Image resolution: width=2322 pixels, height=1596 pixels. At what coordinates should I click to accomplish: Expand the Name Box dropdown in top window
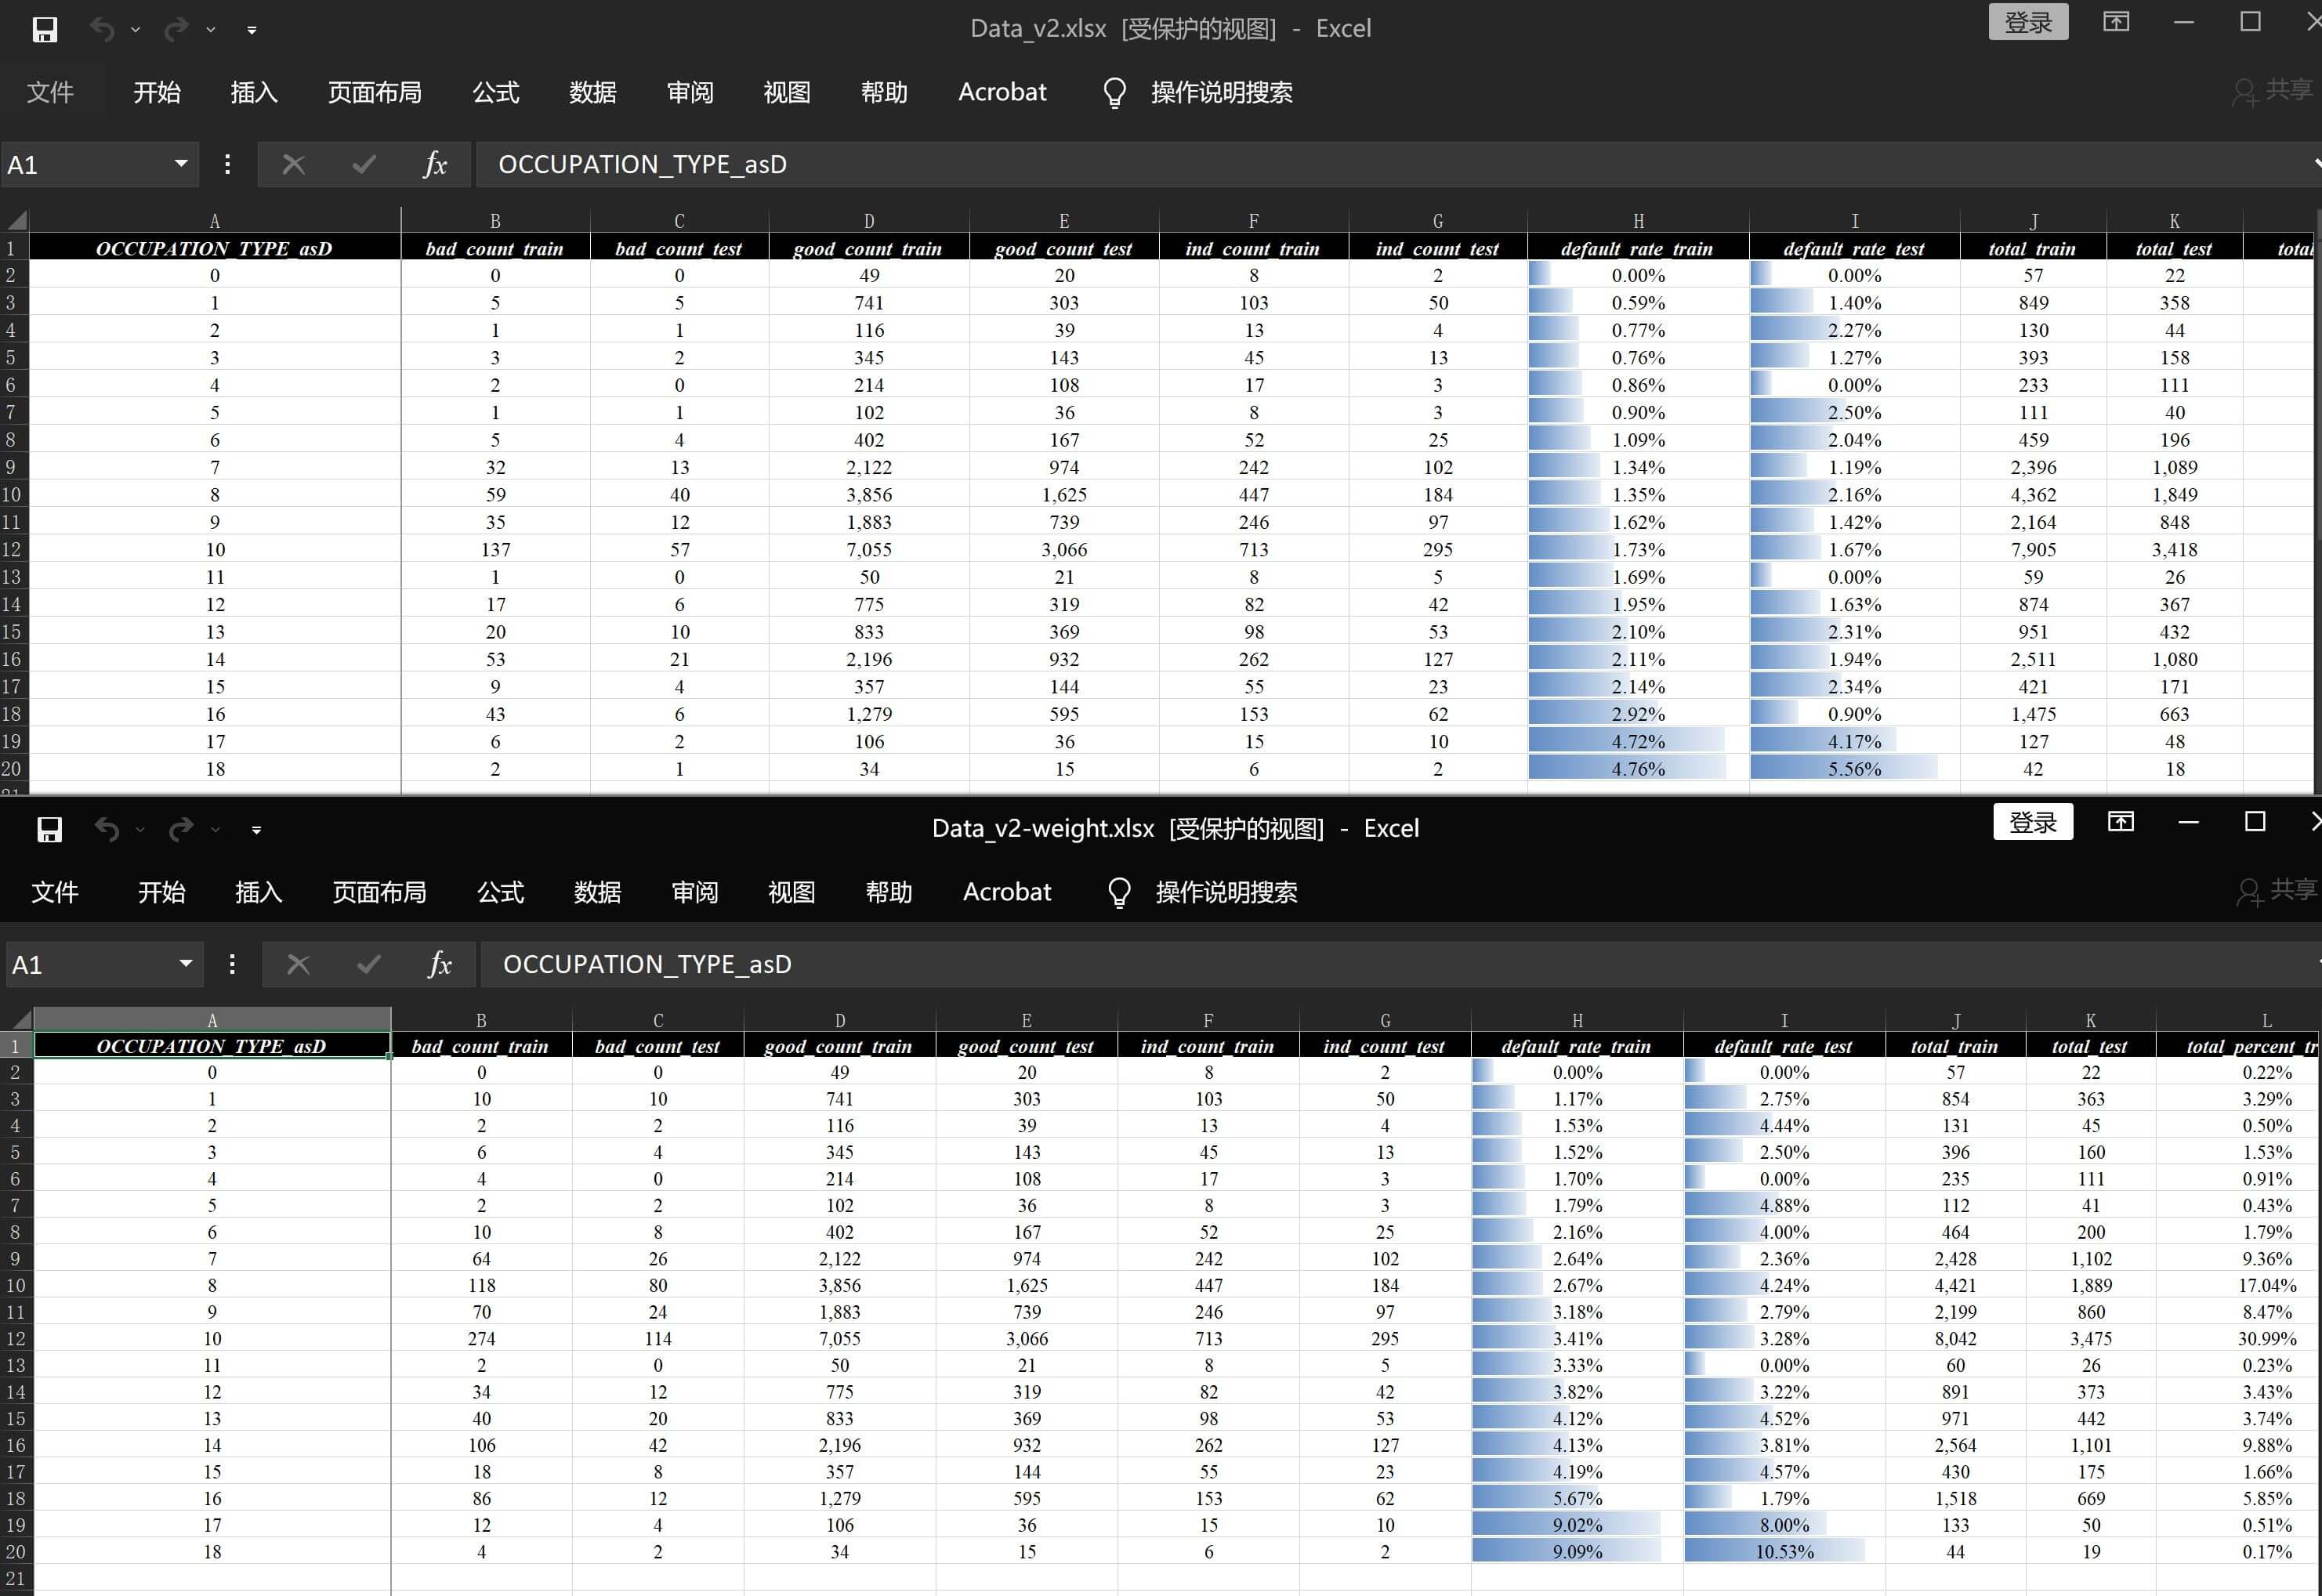(x=180, y=164)
